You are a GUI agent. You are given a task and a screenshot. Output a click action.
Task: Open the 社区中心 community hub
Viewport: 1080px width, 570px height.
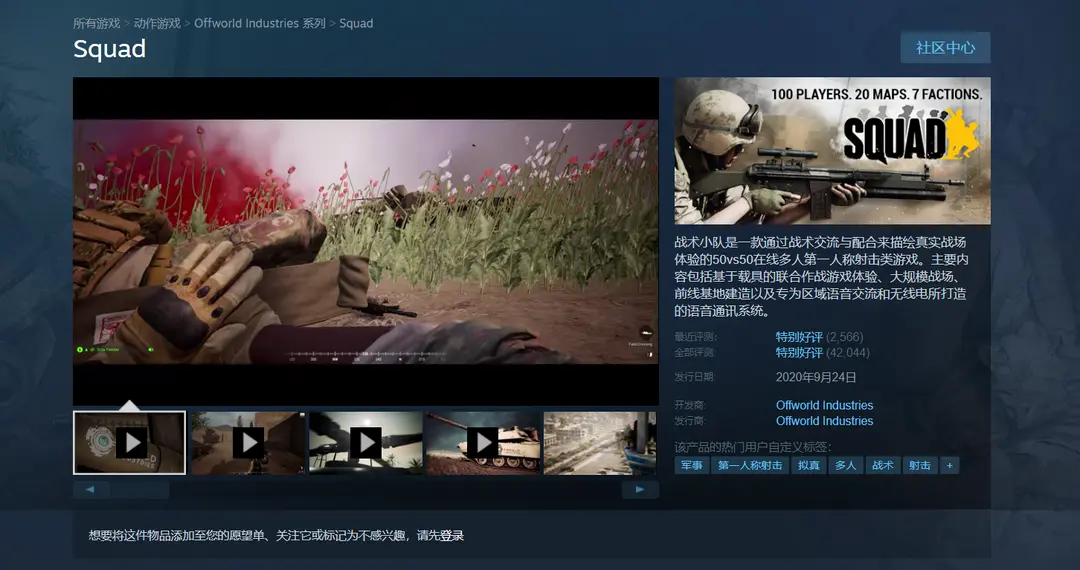point(945,48)
